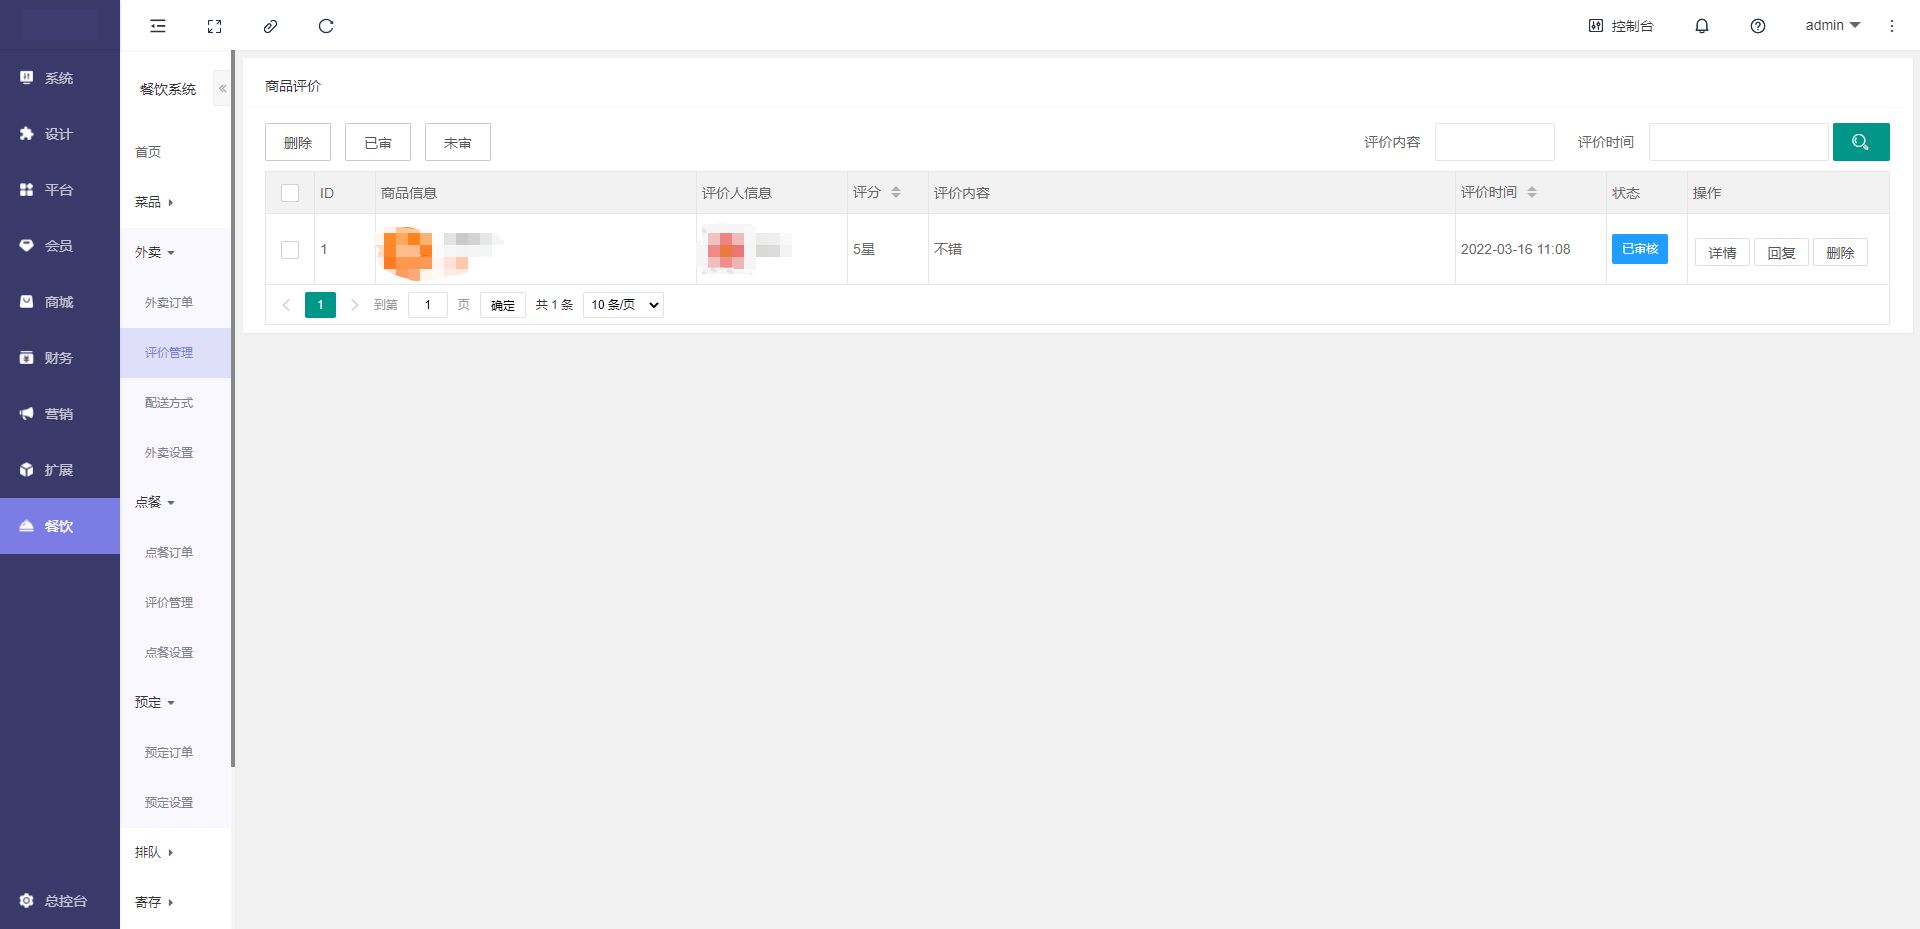Check the checkbox for review ID 1
This screenshot has height=929, width=1920.
(290, 250)
